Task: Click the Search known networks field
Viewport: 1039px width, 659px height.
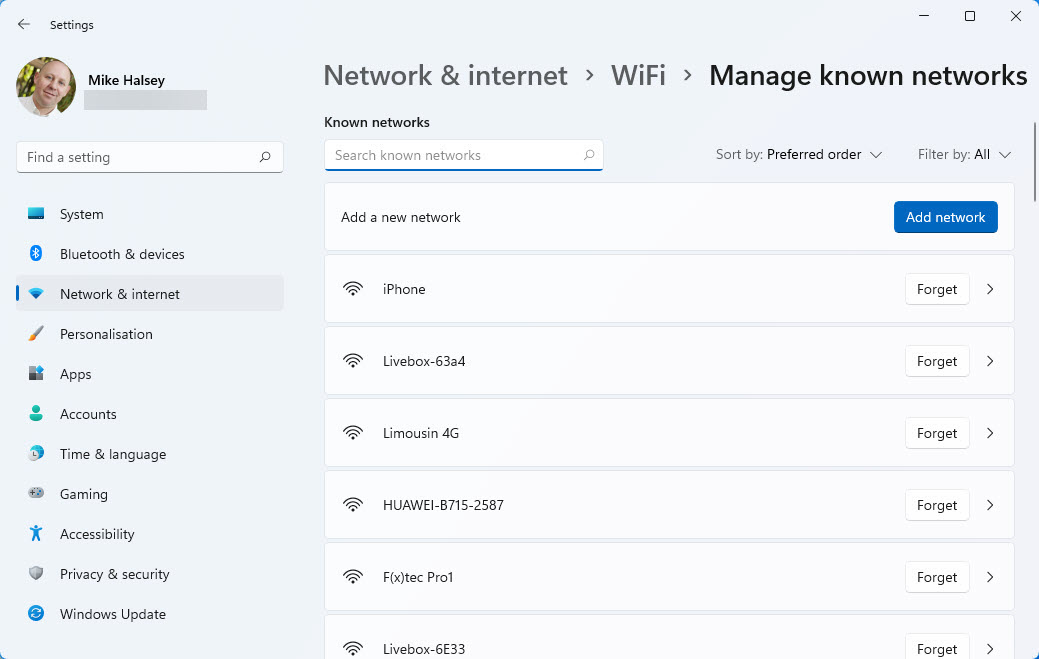Action: (x=455, y=155)
